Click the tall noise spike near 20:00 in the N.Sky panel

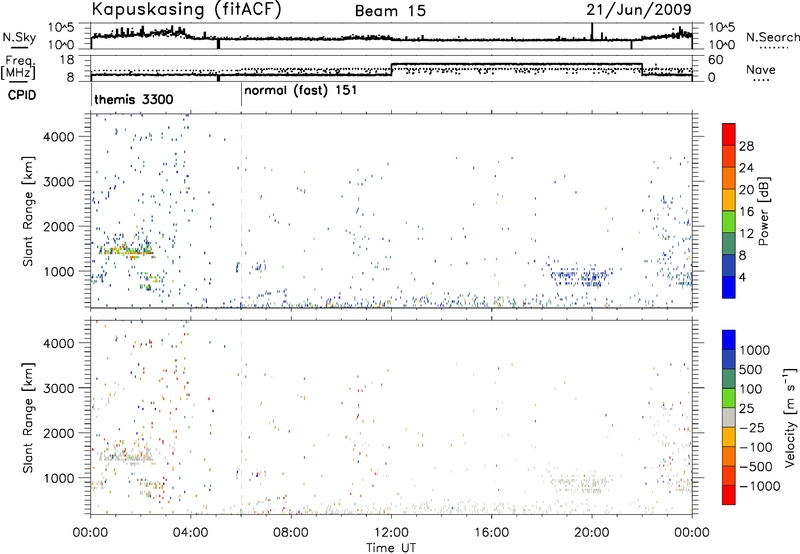point(592,31)
